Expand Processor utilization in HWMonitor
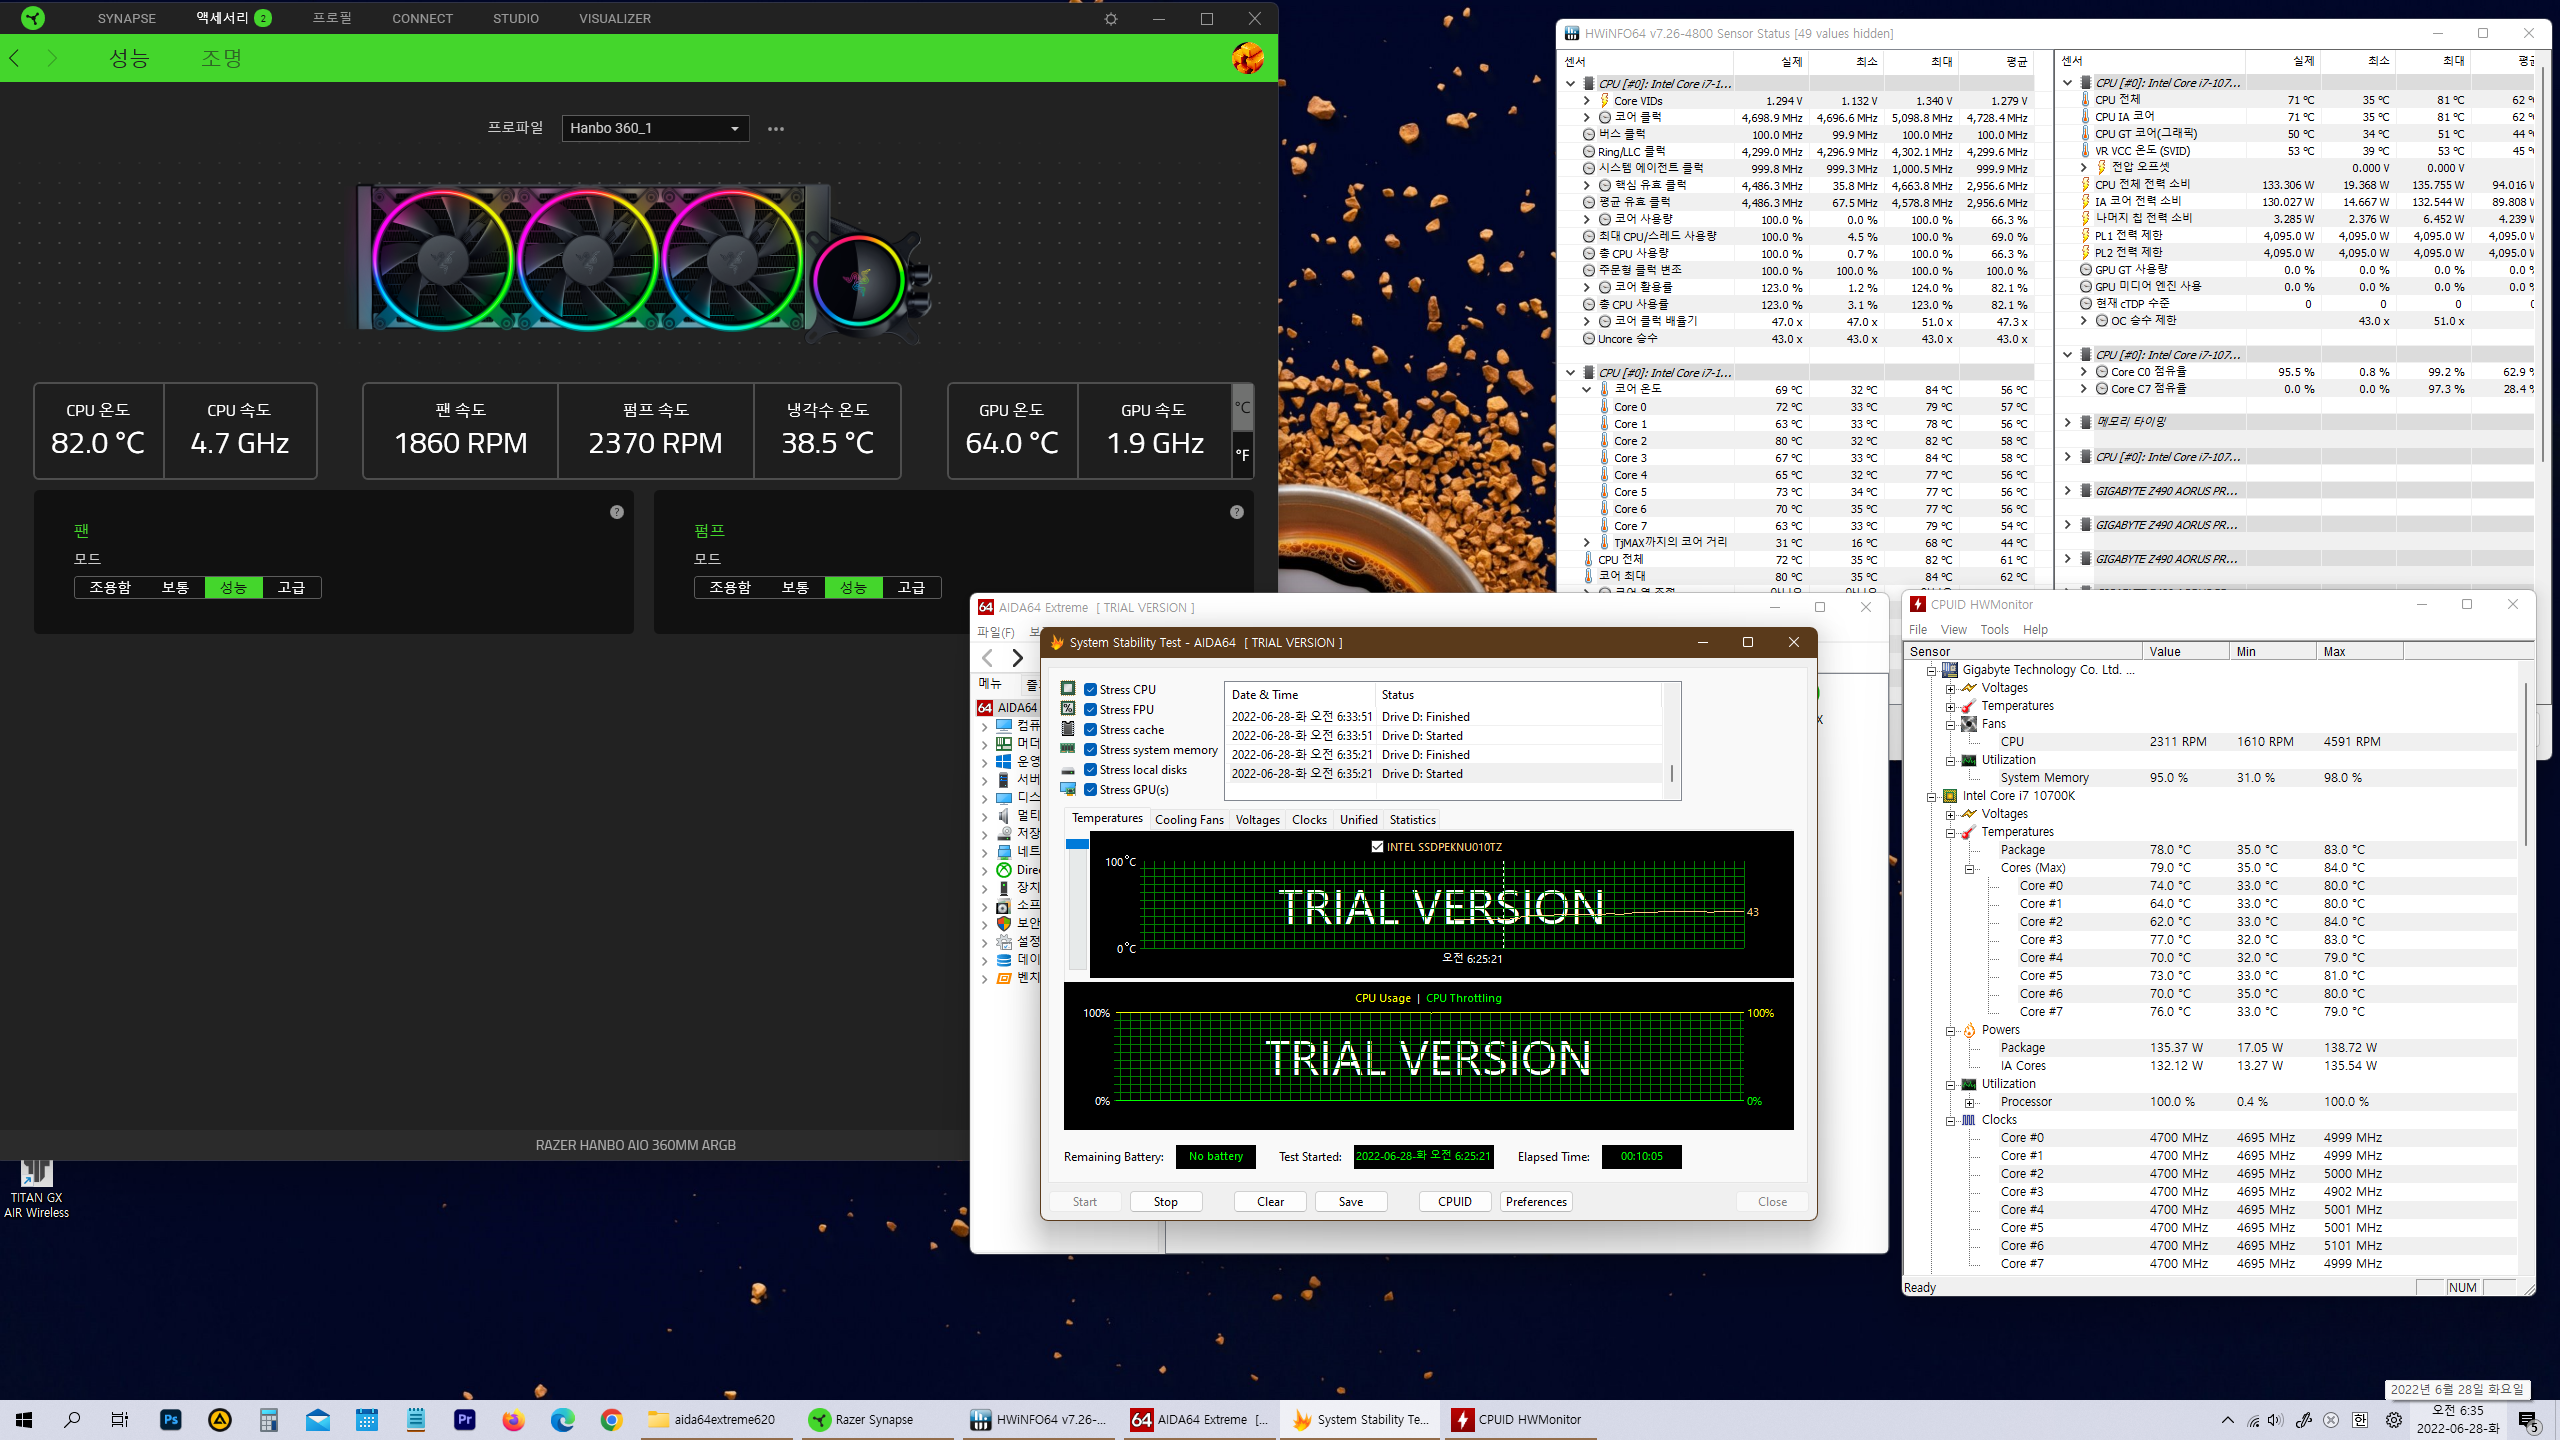This screenshot has height=1440, width=2560. click(x=1969, y=1102)
